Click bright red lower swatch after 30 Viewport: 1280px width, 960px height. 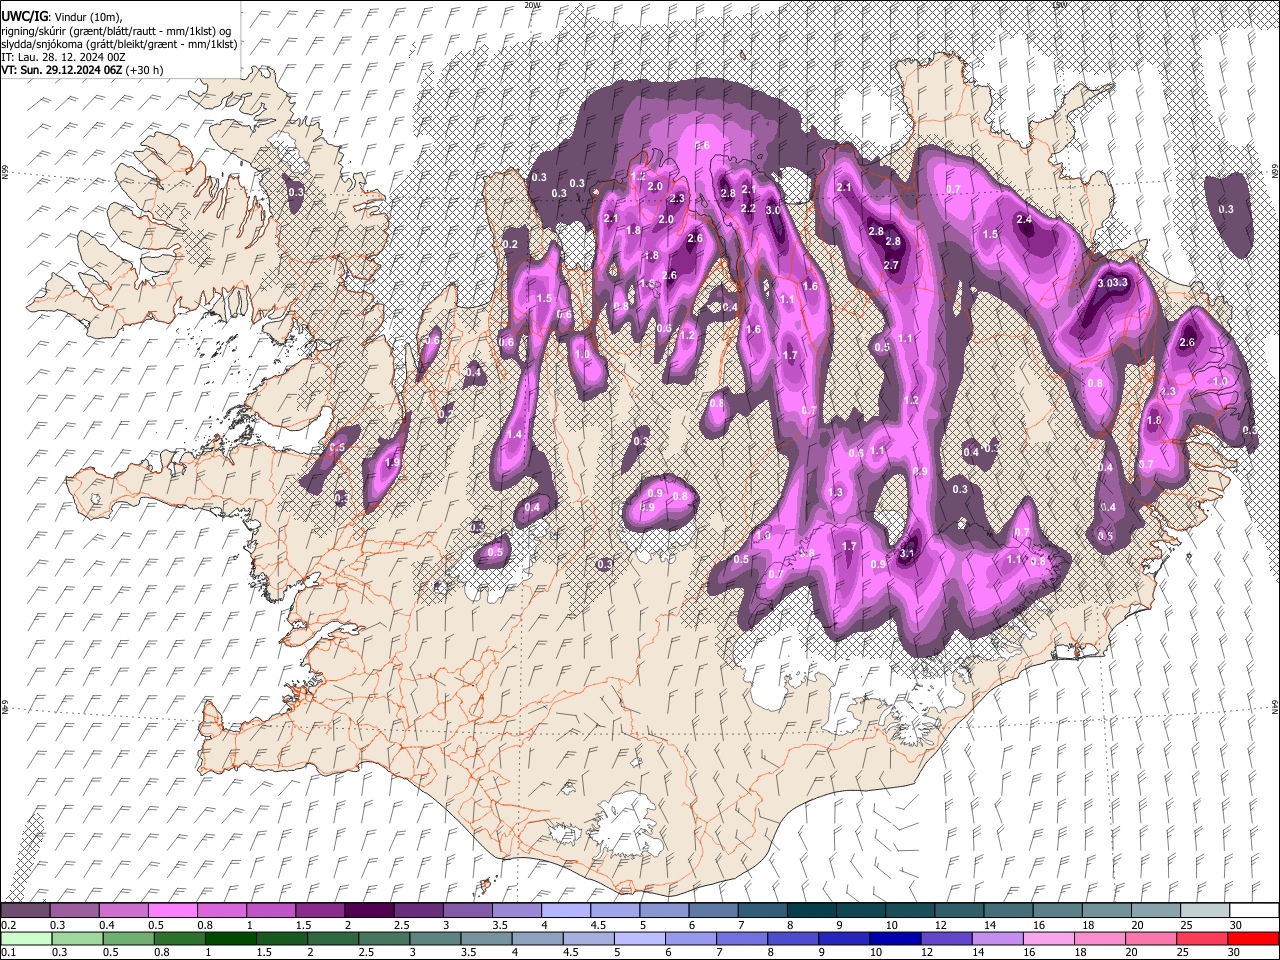(x=1256, y=938)
